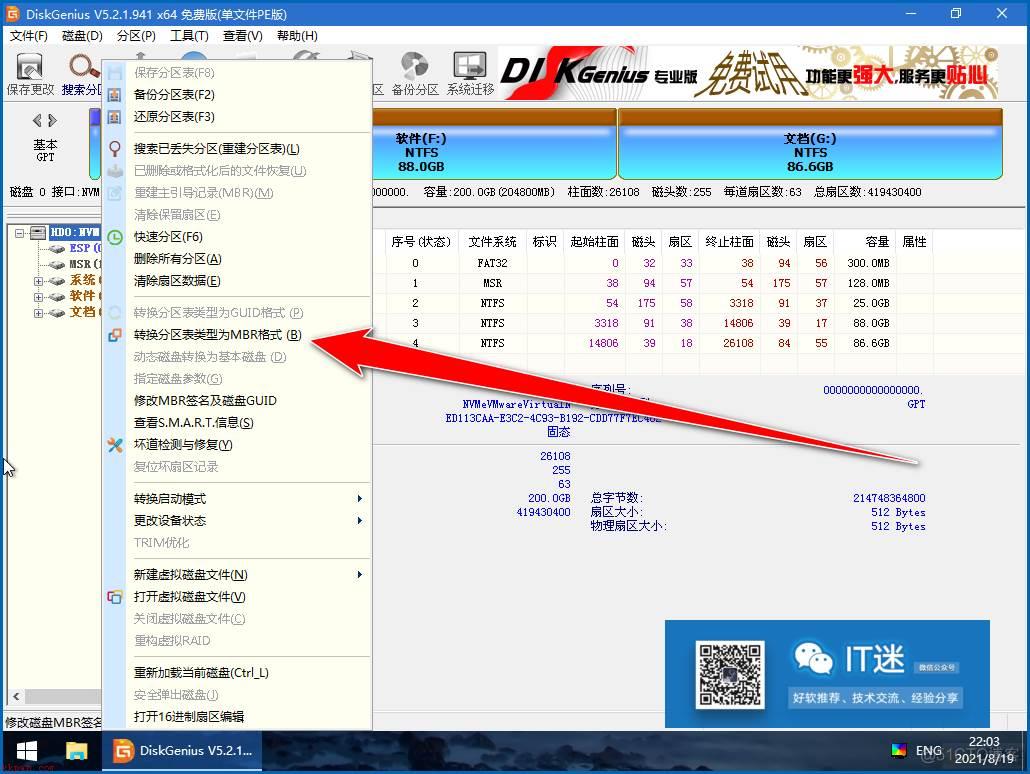This screenshot has width=1030, height=774.
Task: Select the 文档(G:) partition bar
Action: [810, 144]
